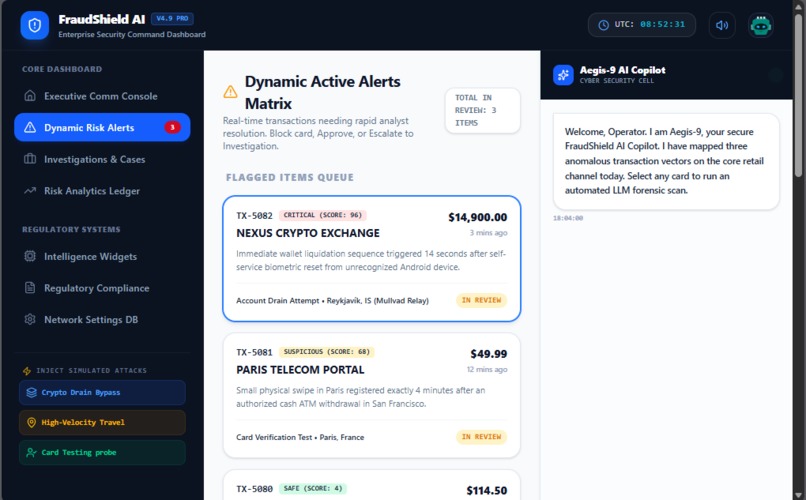
Task: Toggle the sound speaker icon button
Action: (722, 25)
